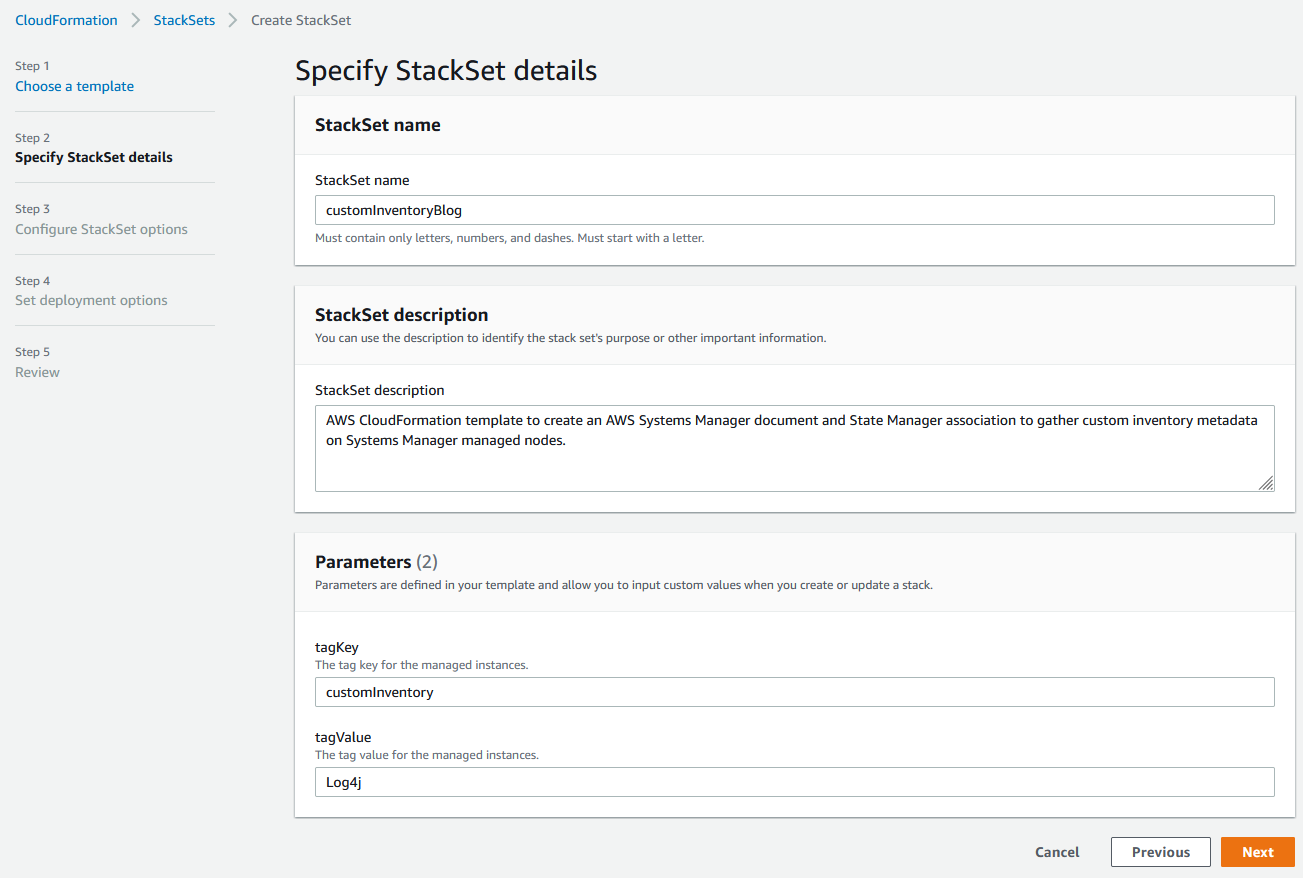Click Previous to return a step
Viewport: 1303px width, 878px height.
coord(1160,852)
